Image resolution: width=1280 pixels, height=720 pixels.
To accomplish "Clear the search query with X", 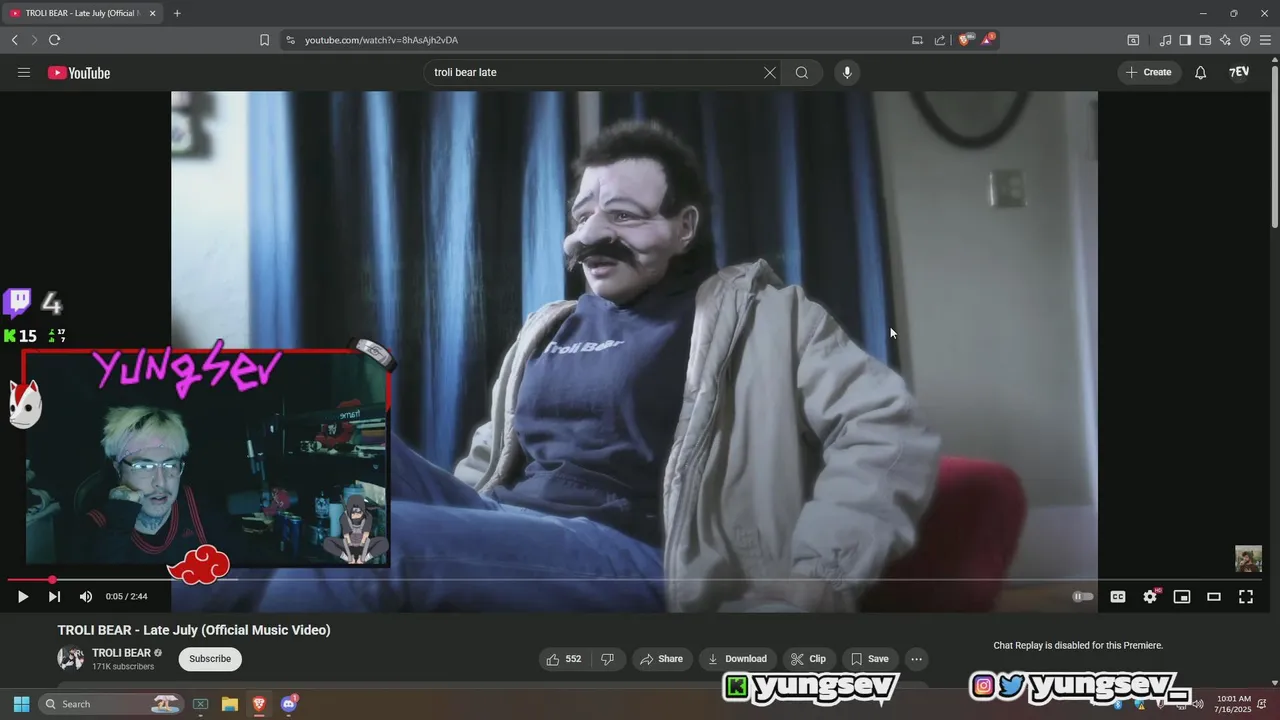I will click(770, 72).
